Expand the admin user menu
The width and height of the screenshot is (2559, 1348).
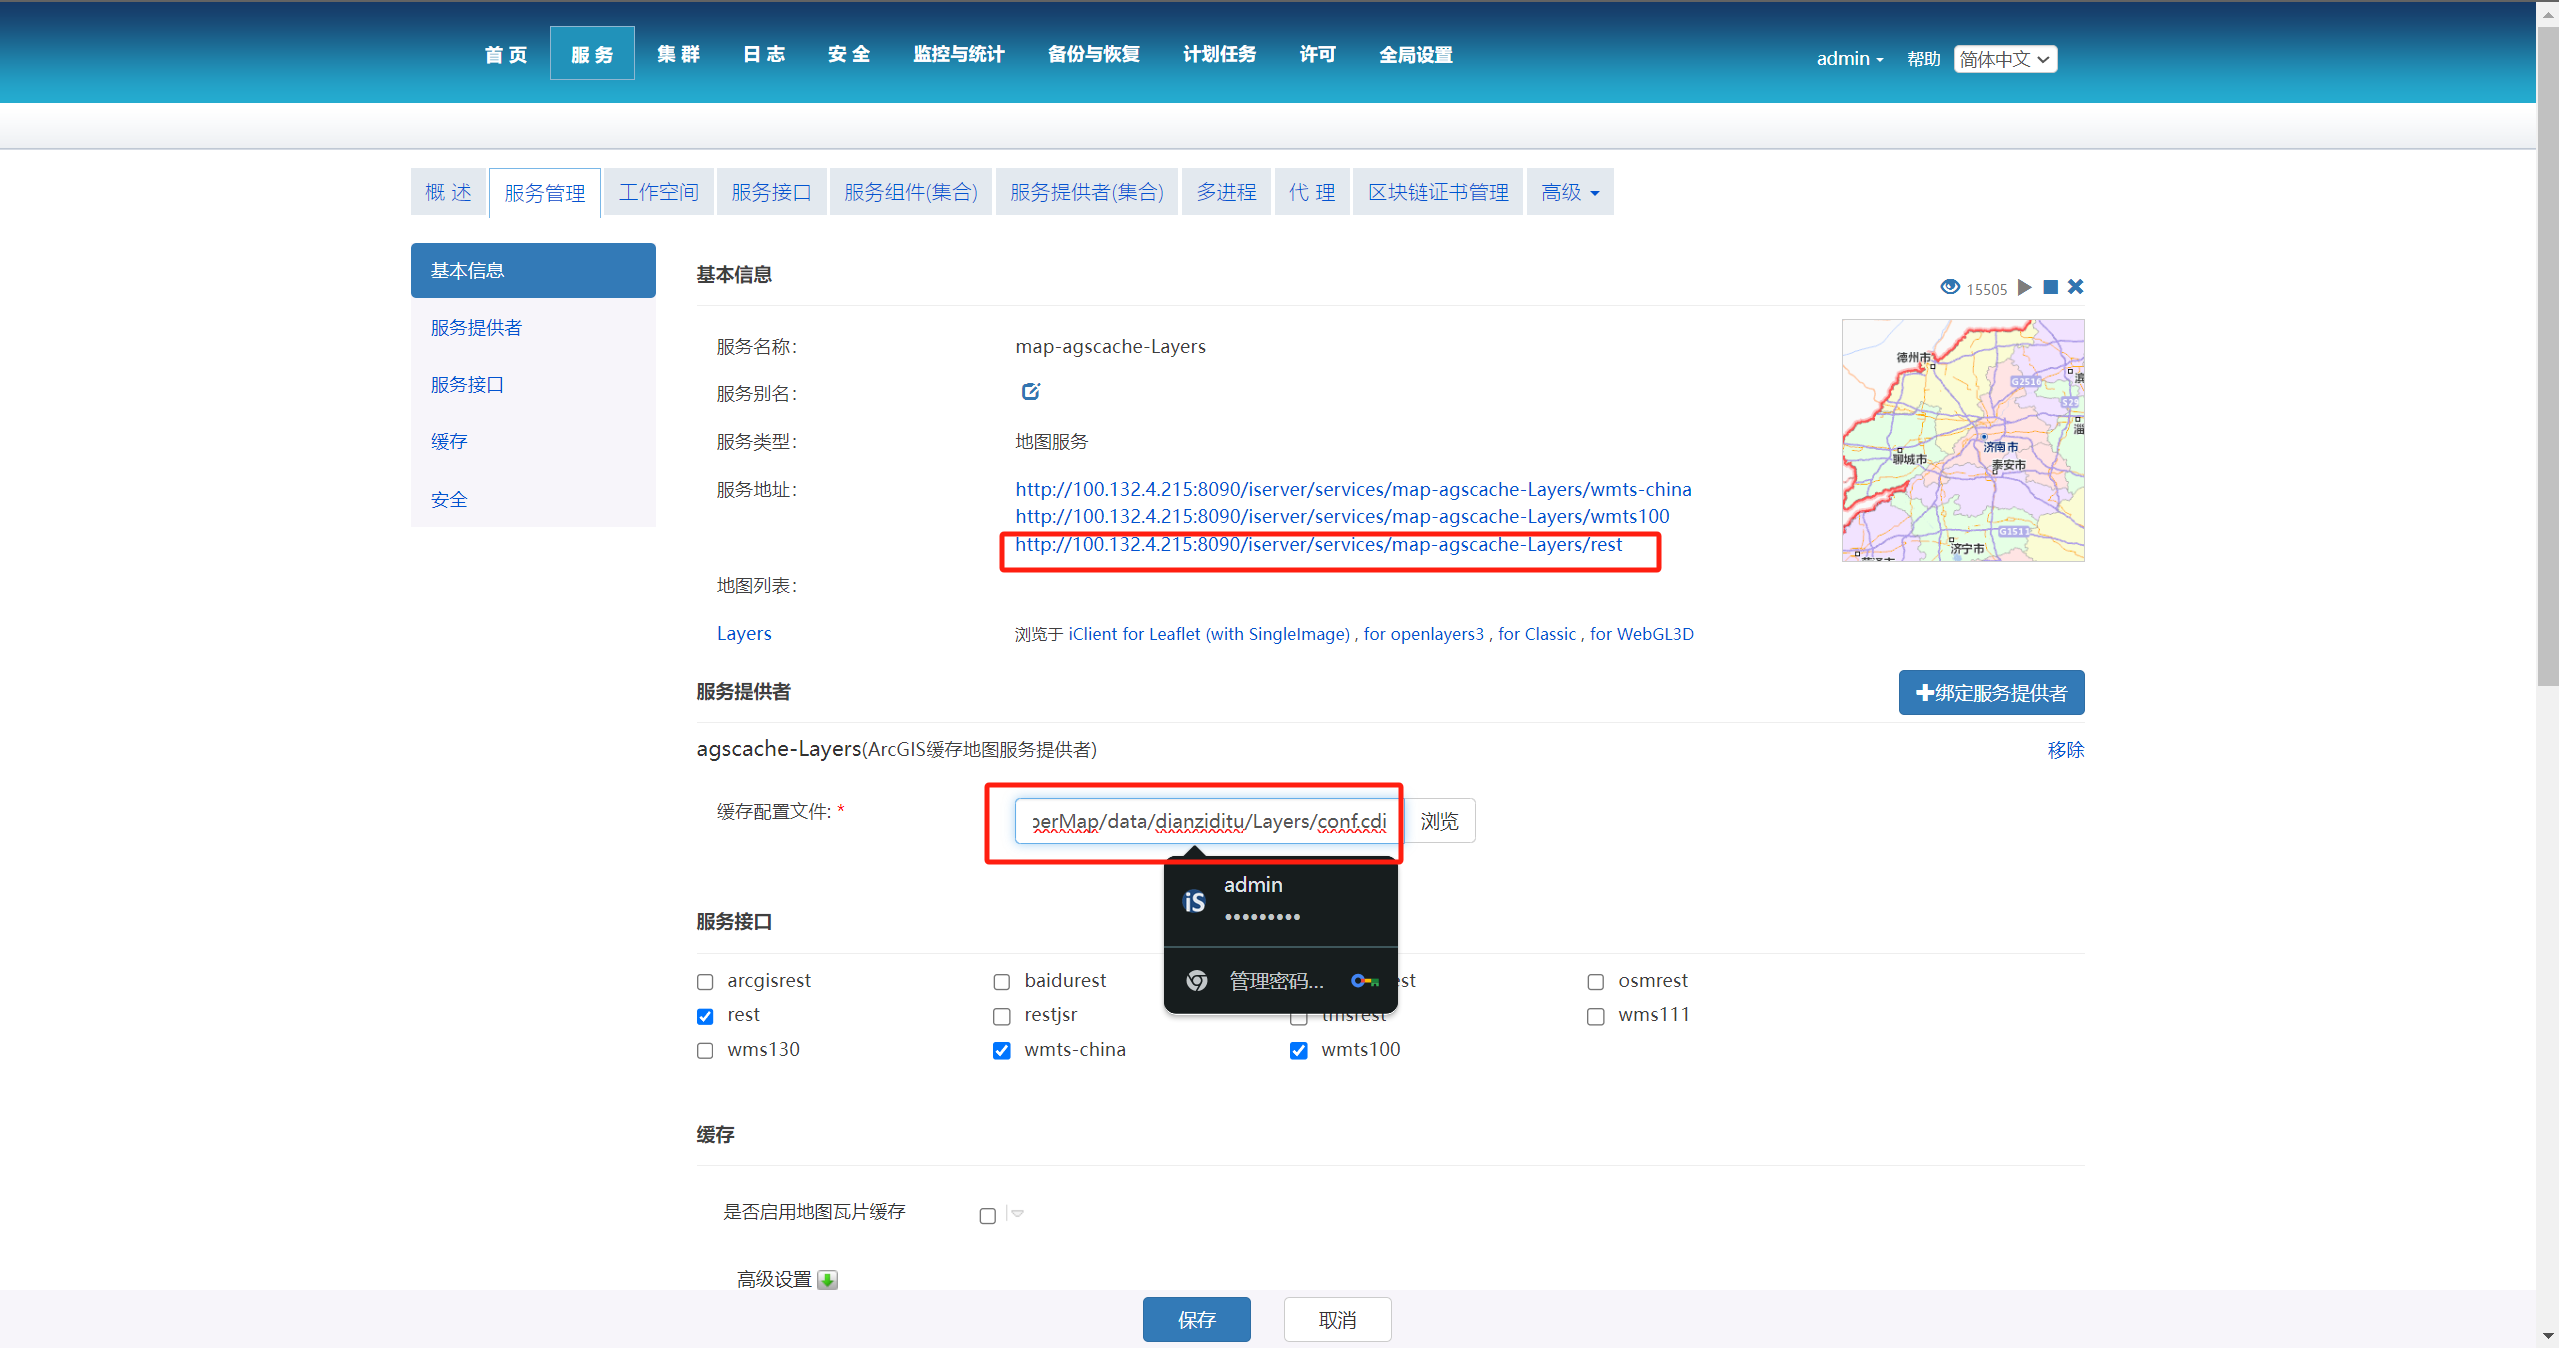coord(1849,59)
